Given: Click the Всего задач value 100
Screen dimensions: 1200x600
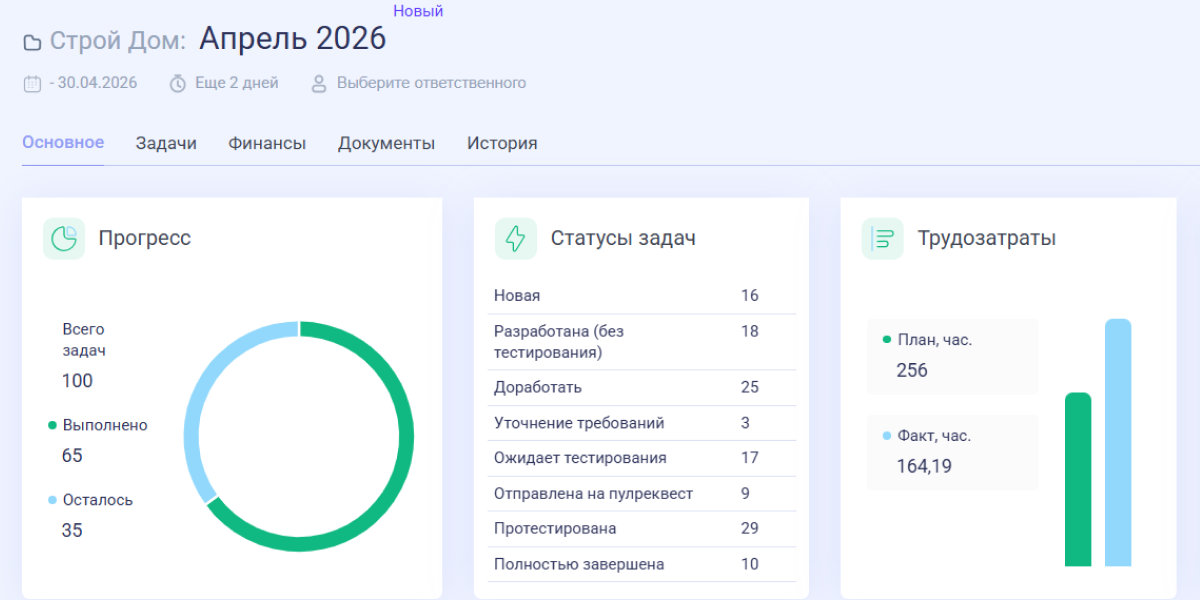Looking at the screenshot, I should click(77, 381).
